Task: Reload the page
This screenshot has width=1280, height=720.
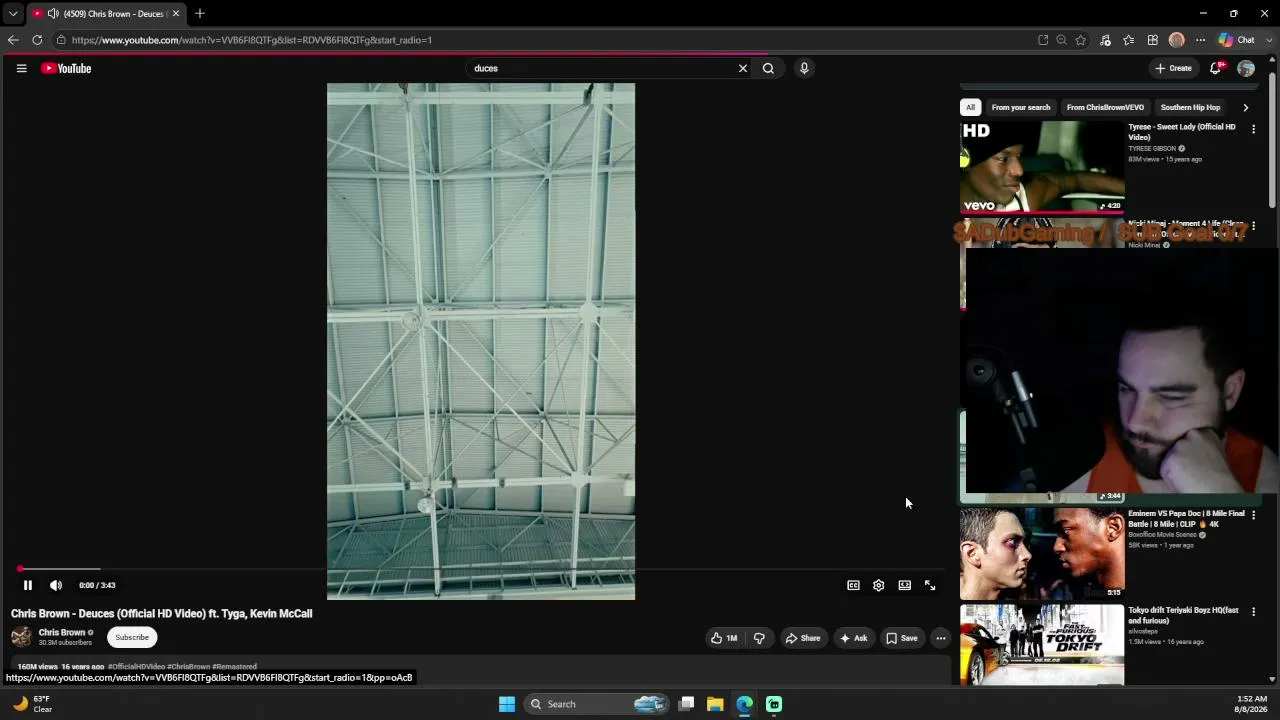Action: [37, 40]
